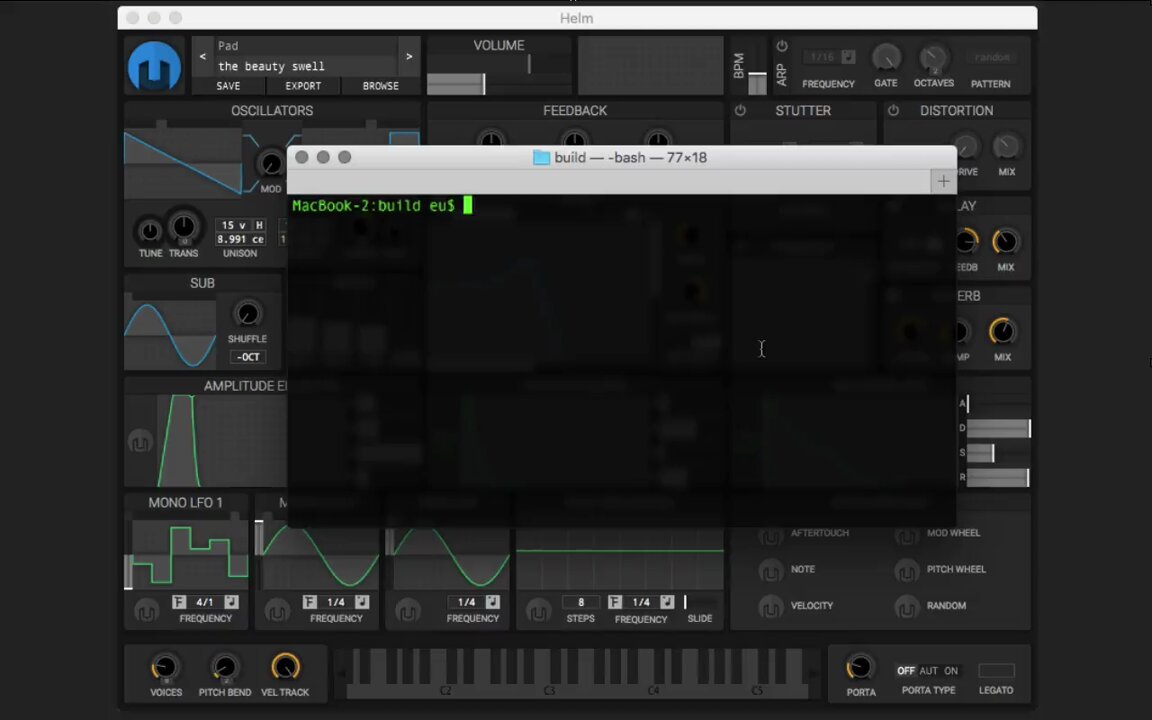Set porta type to ON
1152x720 pixels.
pos(951,671)
